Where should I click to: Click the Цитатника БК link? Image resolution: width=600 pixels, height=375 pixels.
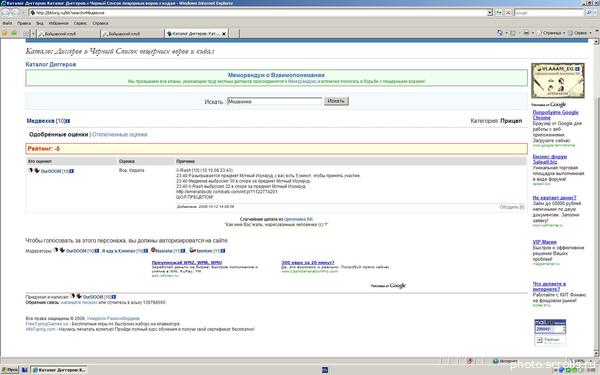[298, 219]
